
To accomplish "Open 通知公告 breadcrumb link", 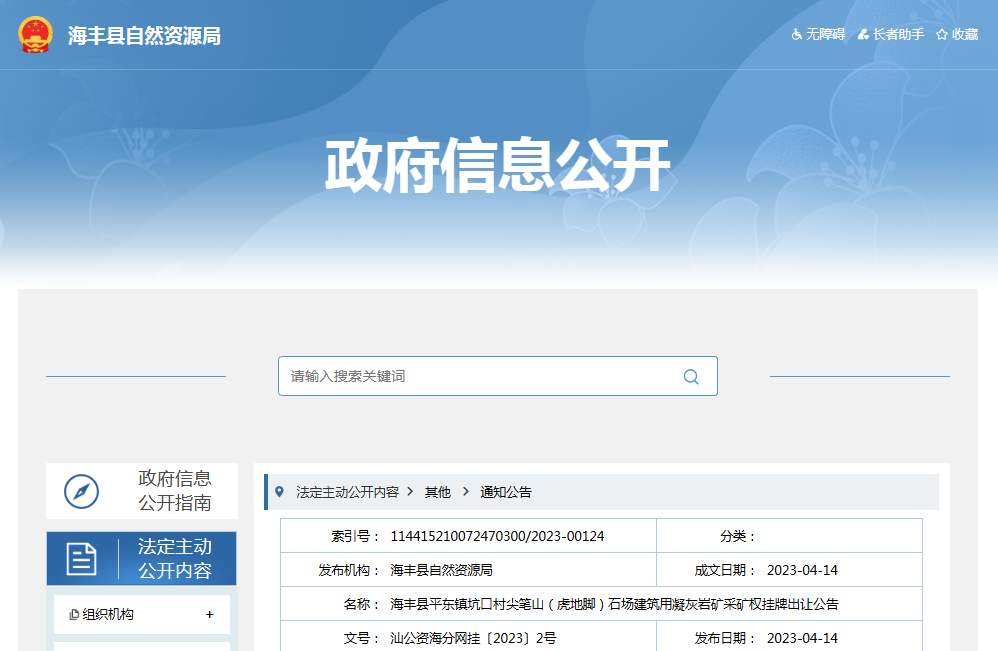I will click(506, 492).
